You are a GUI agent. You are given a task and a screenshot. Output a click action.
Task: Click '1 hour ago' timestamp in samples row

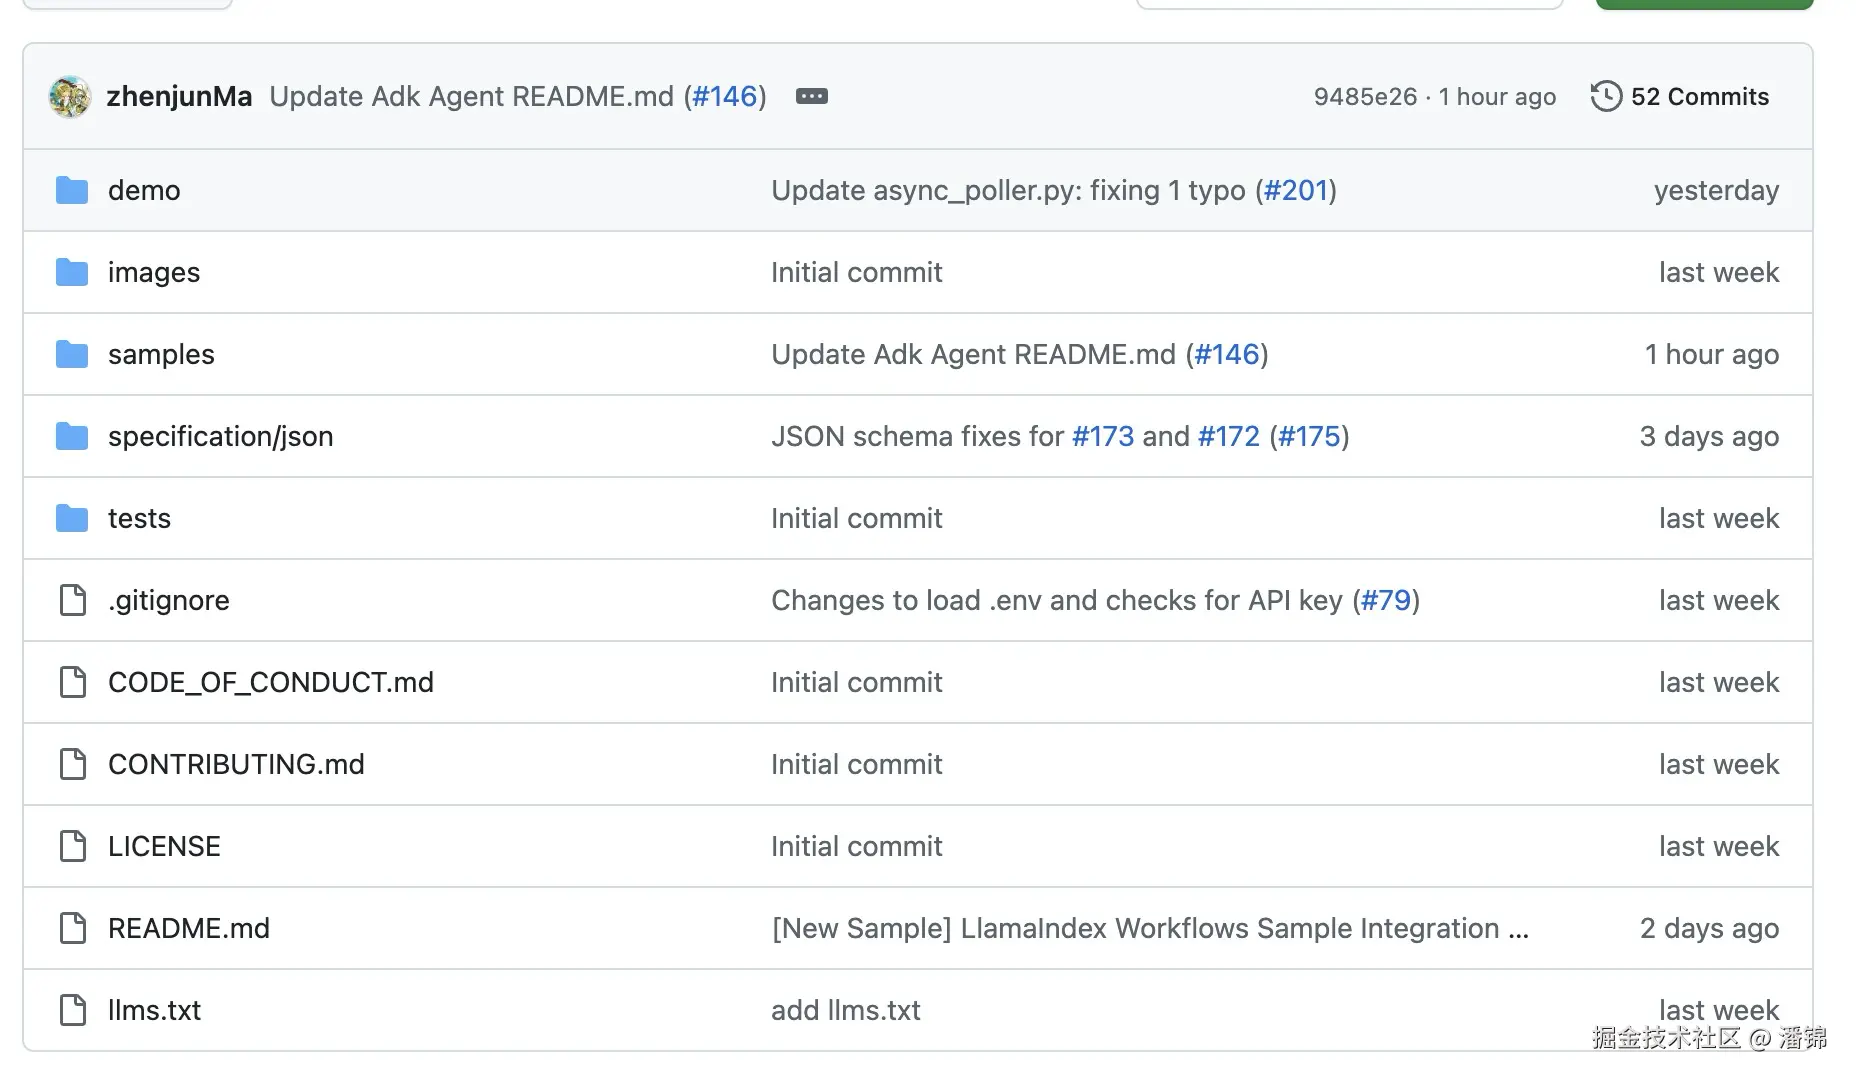(1712, 354)
